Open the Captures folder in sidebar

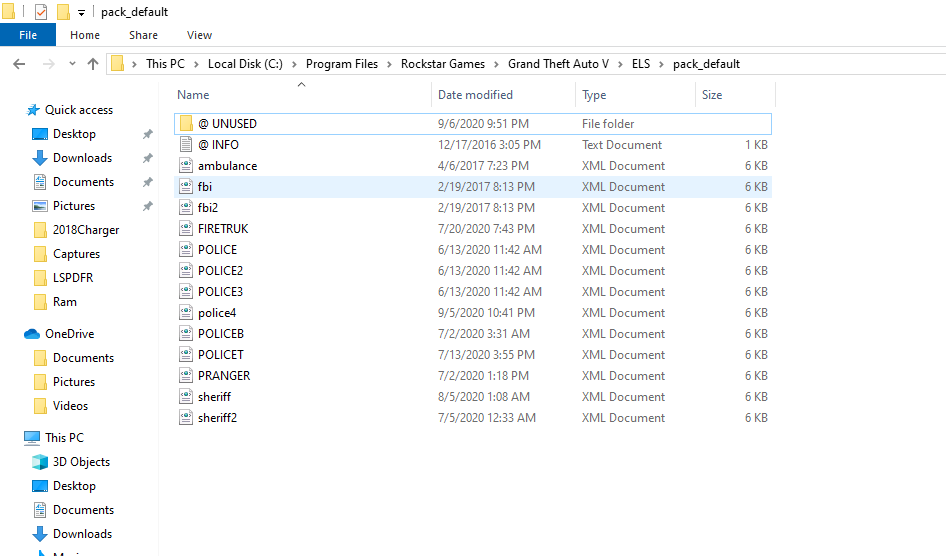pyautogui.click(x=76, y=254)
